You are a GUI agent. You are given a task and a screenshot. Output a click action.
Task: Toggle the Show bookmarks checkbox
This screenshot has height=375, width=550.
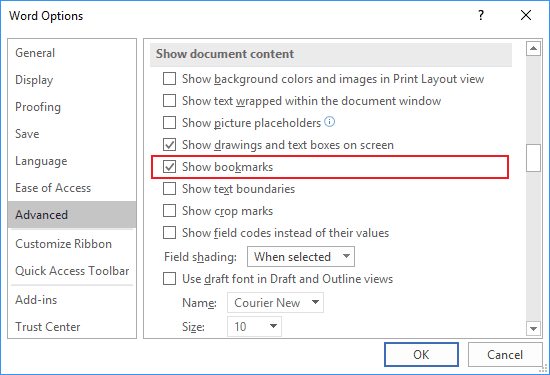click(169, 167)
